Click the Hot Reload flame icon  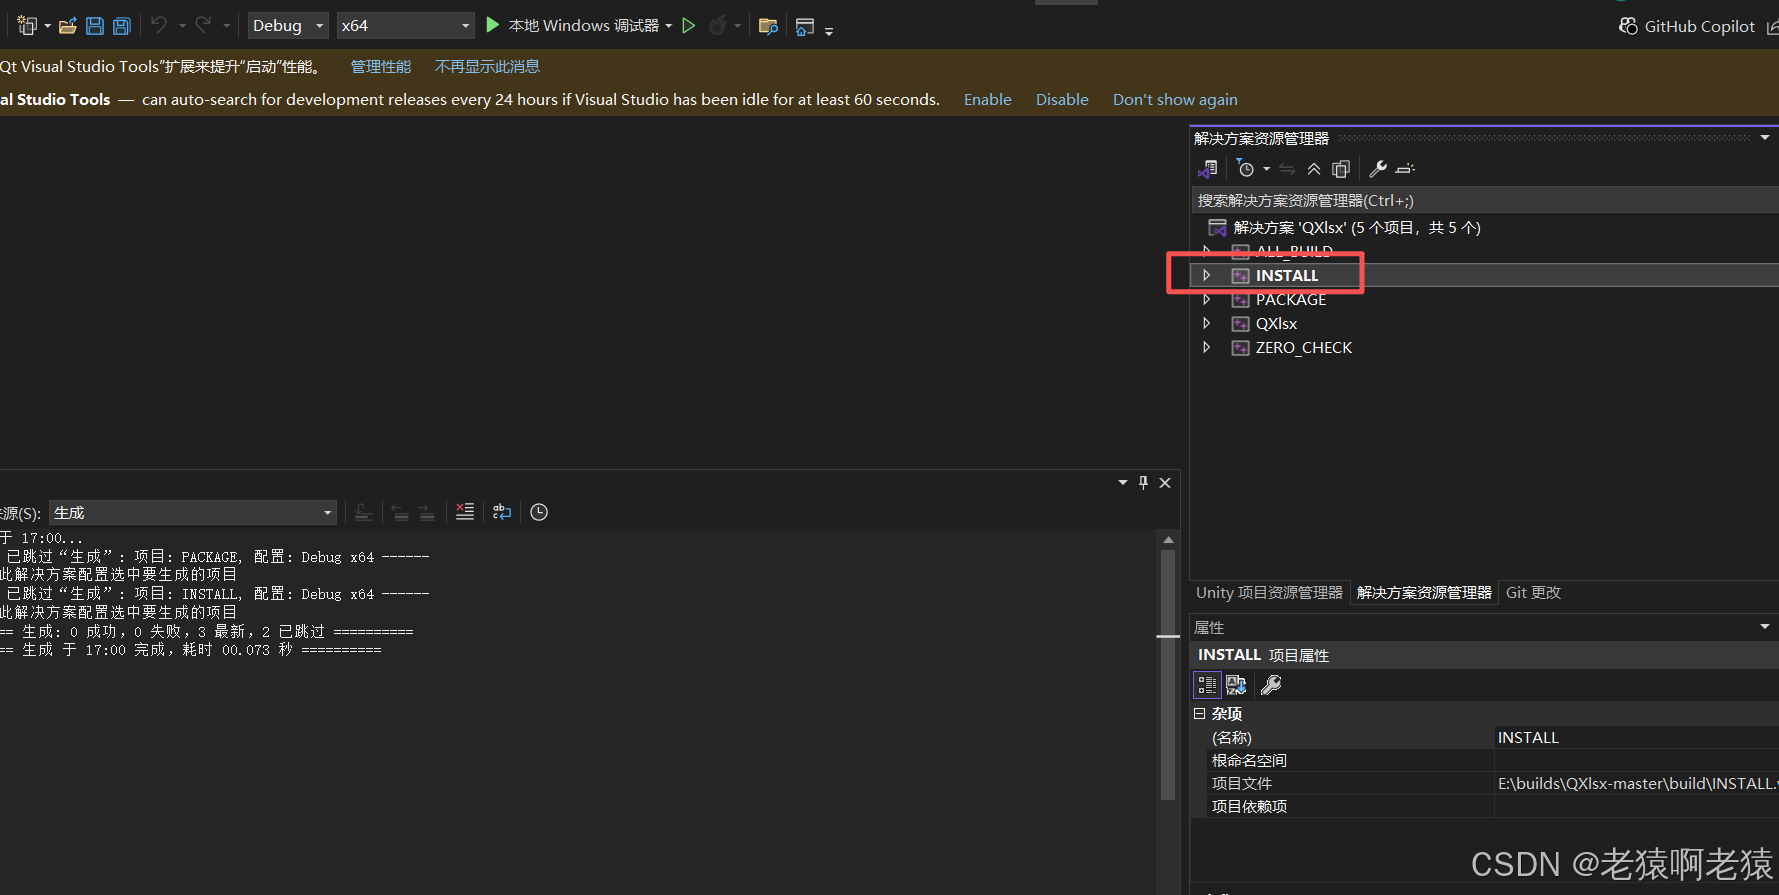tap(717, 26)
